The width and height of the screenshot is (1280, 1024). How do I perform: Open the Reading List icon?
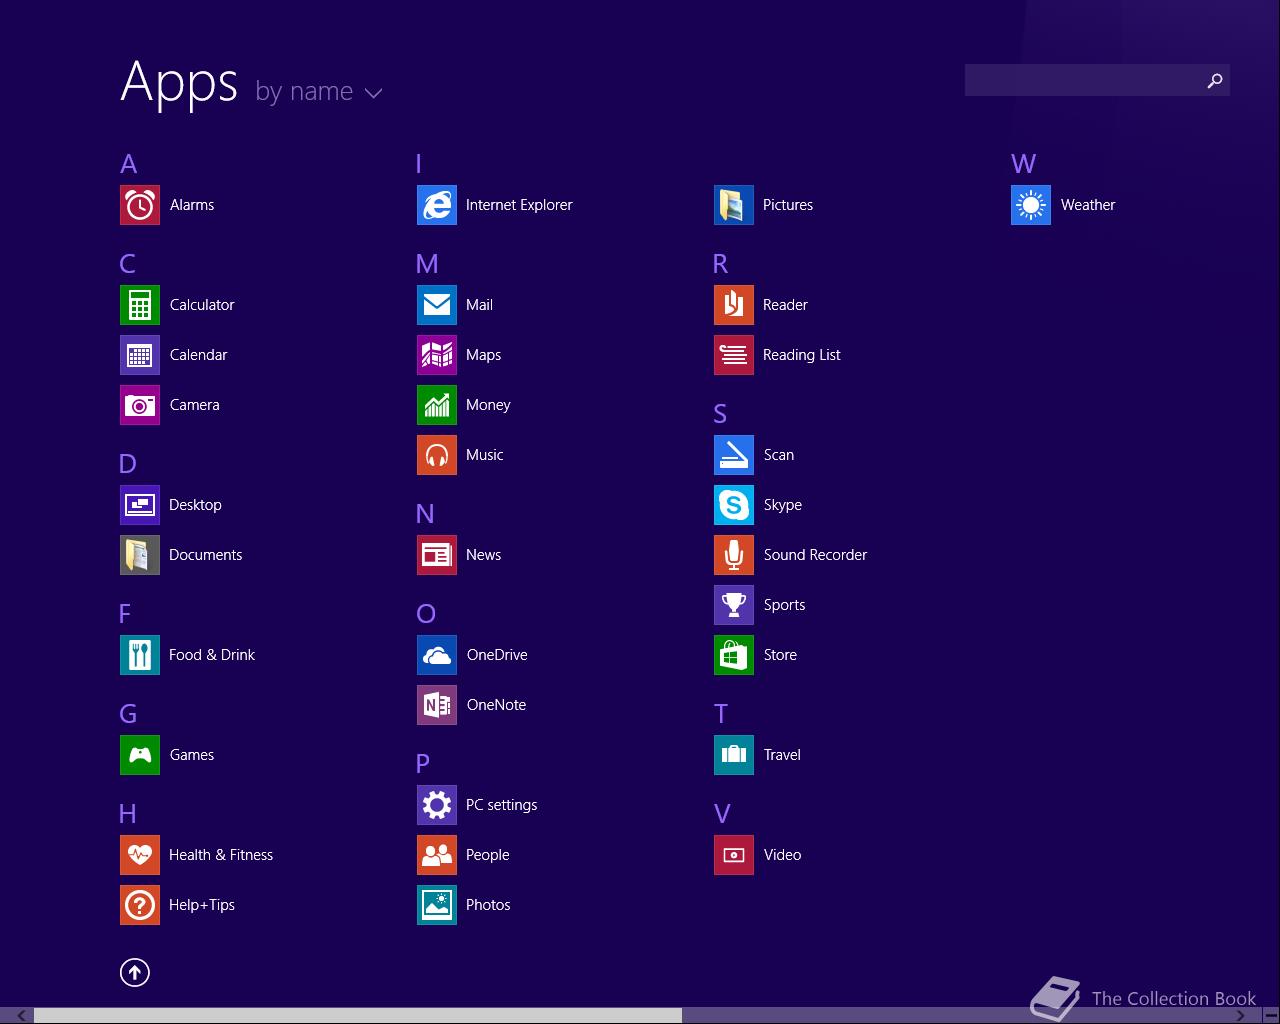(x=734, y=355)
